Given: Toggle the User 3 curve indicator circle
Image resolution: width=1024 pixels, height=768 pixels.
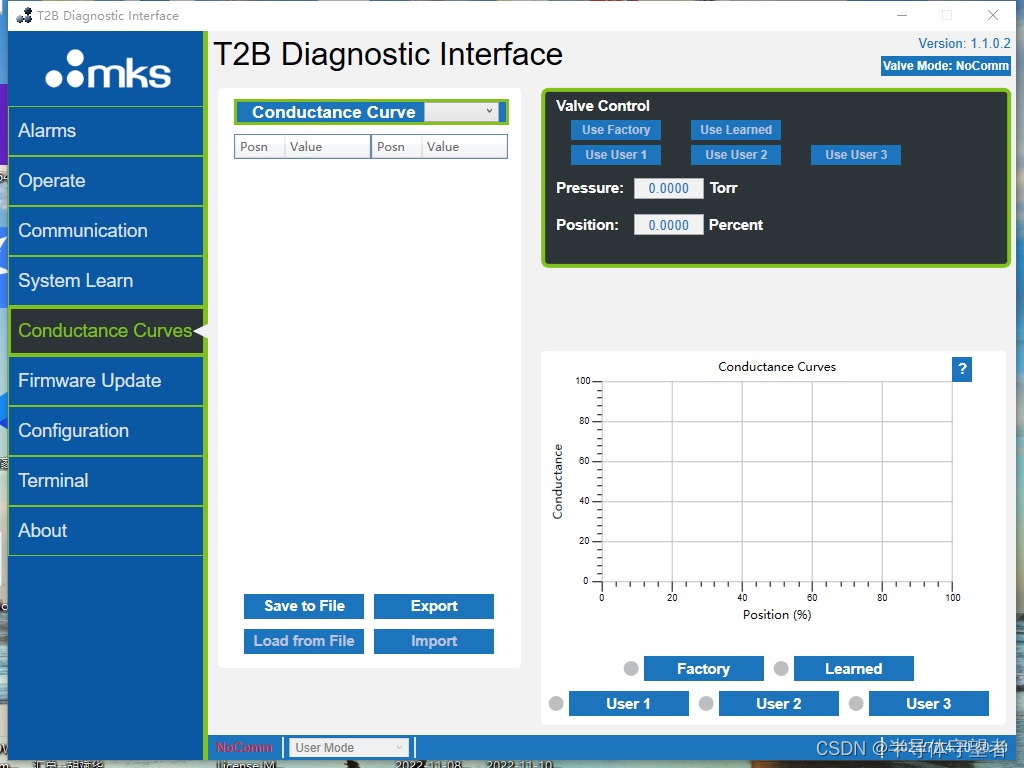Looking at the screenshot, I should coord(856,703).
